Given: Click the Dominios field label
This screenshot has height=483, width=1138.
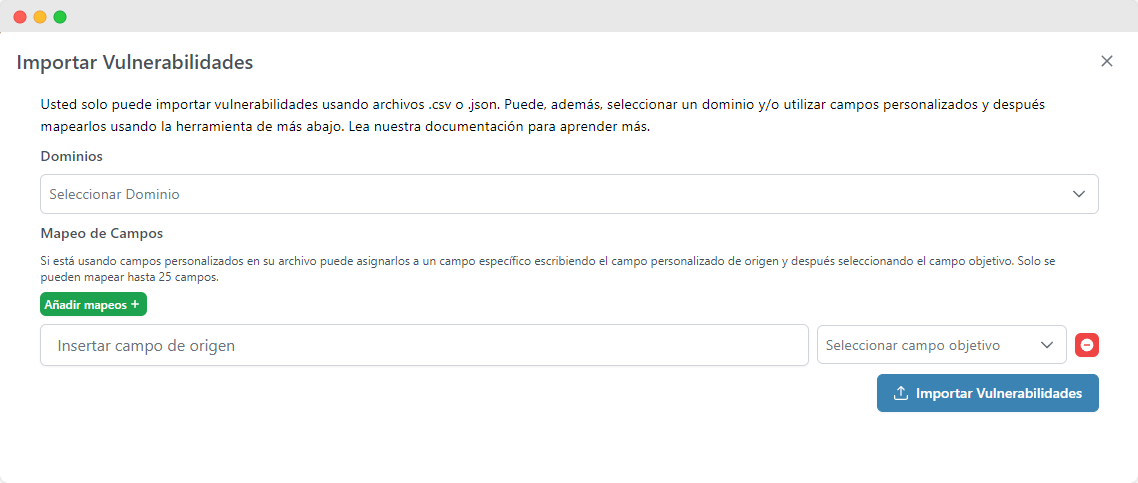Looking at the screenshot, I should (72, 156).
